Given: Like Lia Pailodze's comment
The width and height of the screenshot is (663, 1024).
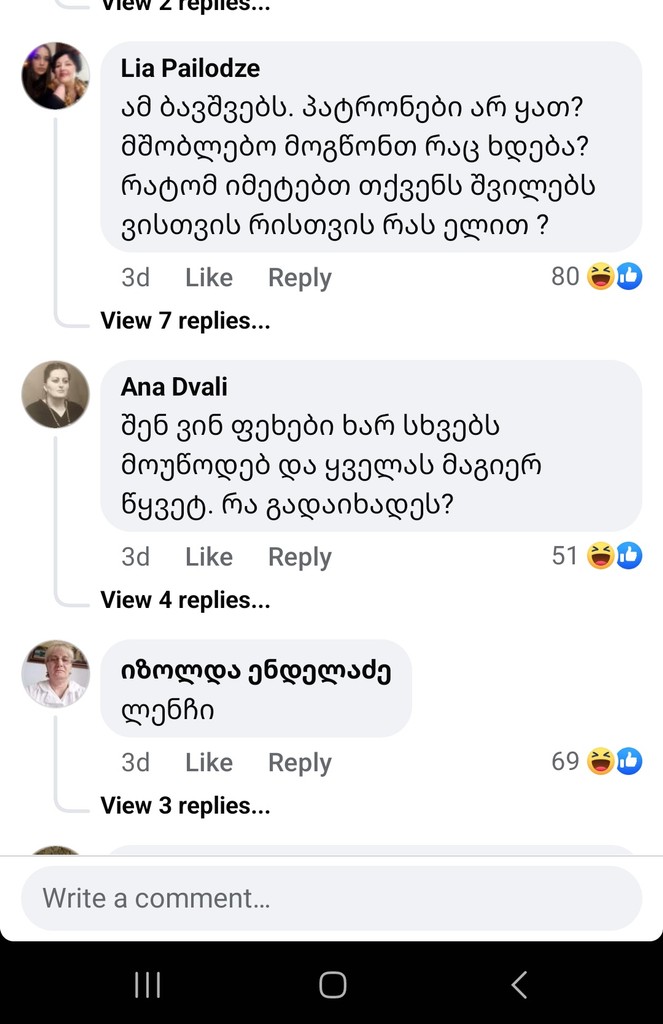Looking at the screenshot, I should (x=208, y=278).
